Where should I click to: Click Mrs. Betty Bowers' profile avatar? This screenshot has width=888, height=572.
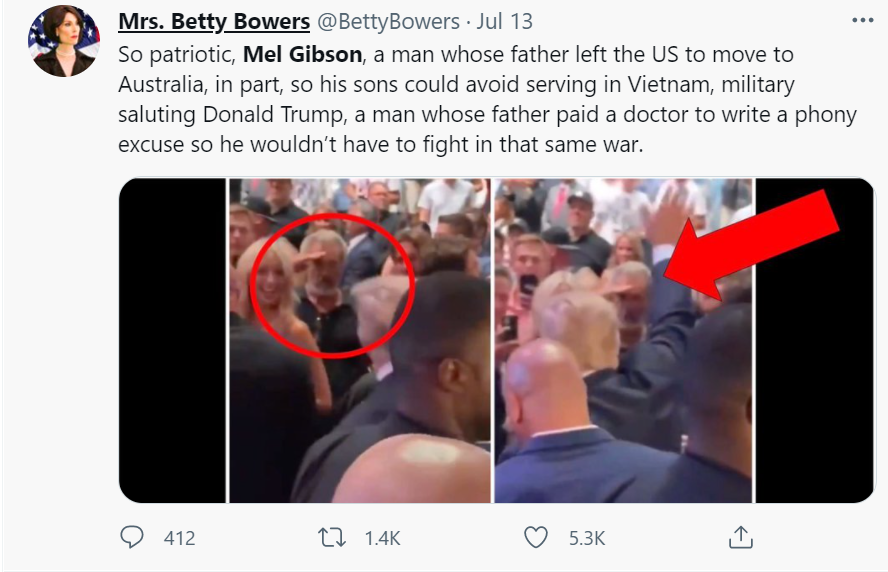(64, 42)
